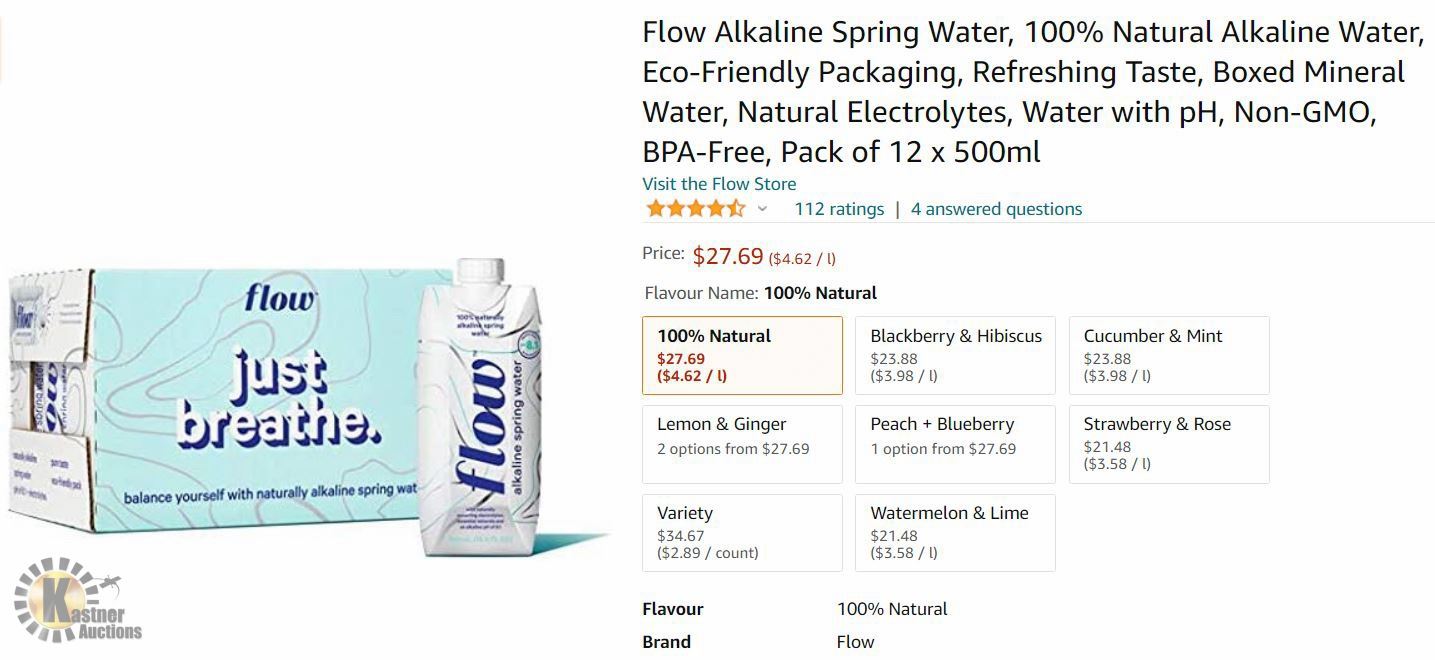Image resolution: width=1435 pixels, height=660 pixels.
Task: Click the main price beside the Price label
Action: (728, 256)
